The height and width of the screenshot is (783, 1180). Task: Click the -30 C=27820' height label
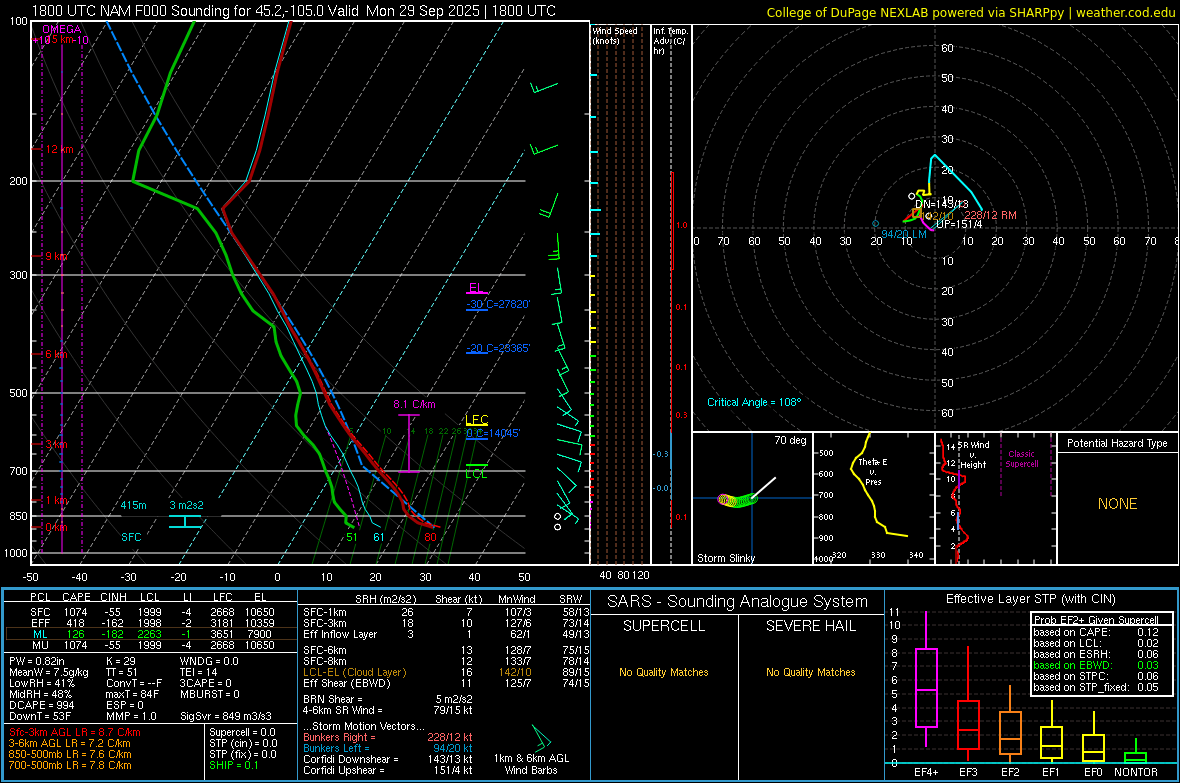pos(498,304)
